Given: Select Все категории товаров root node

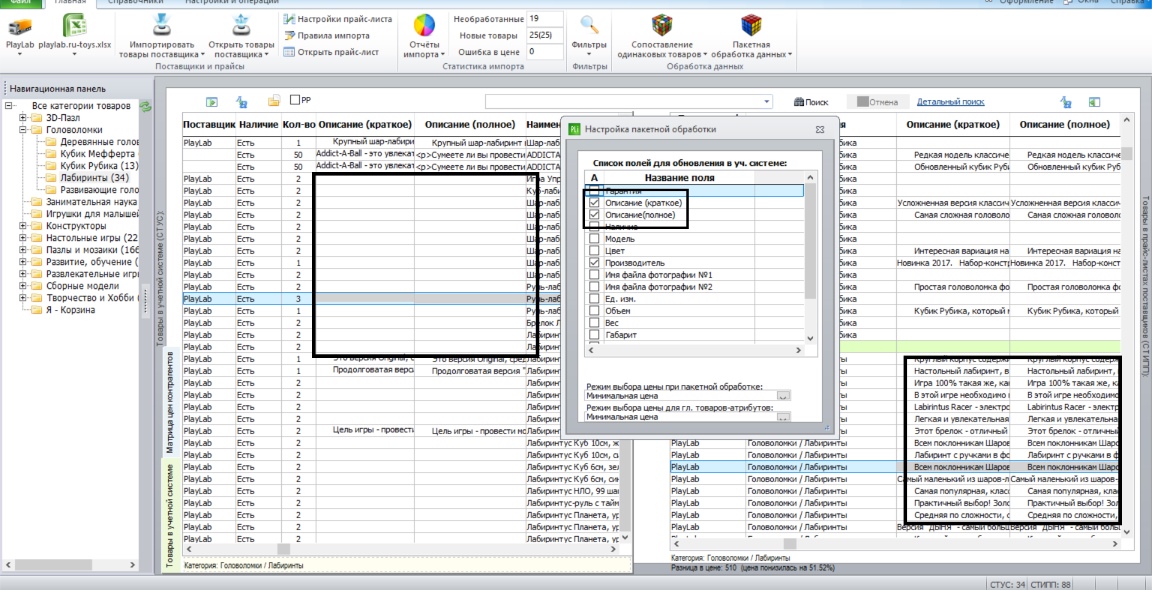Looking at the screenshot, I should pyautogui.click(x=81, y=106).
